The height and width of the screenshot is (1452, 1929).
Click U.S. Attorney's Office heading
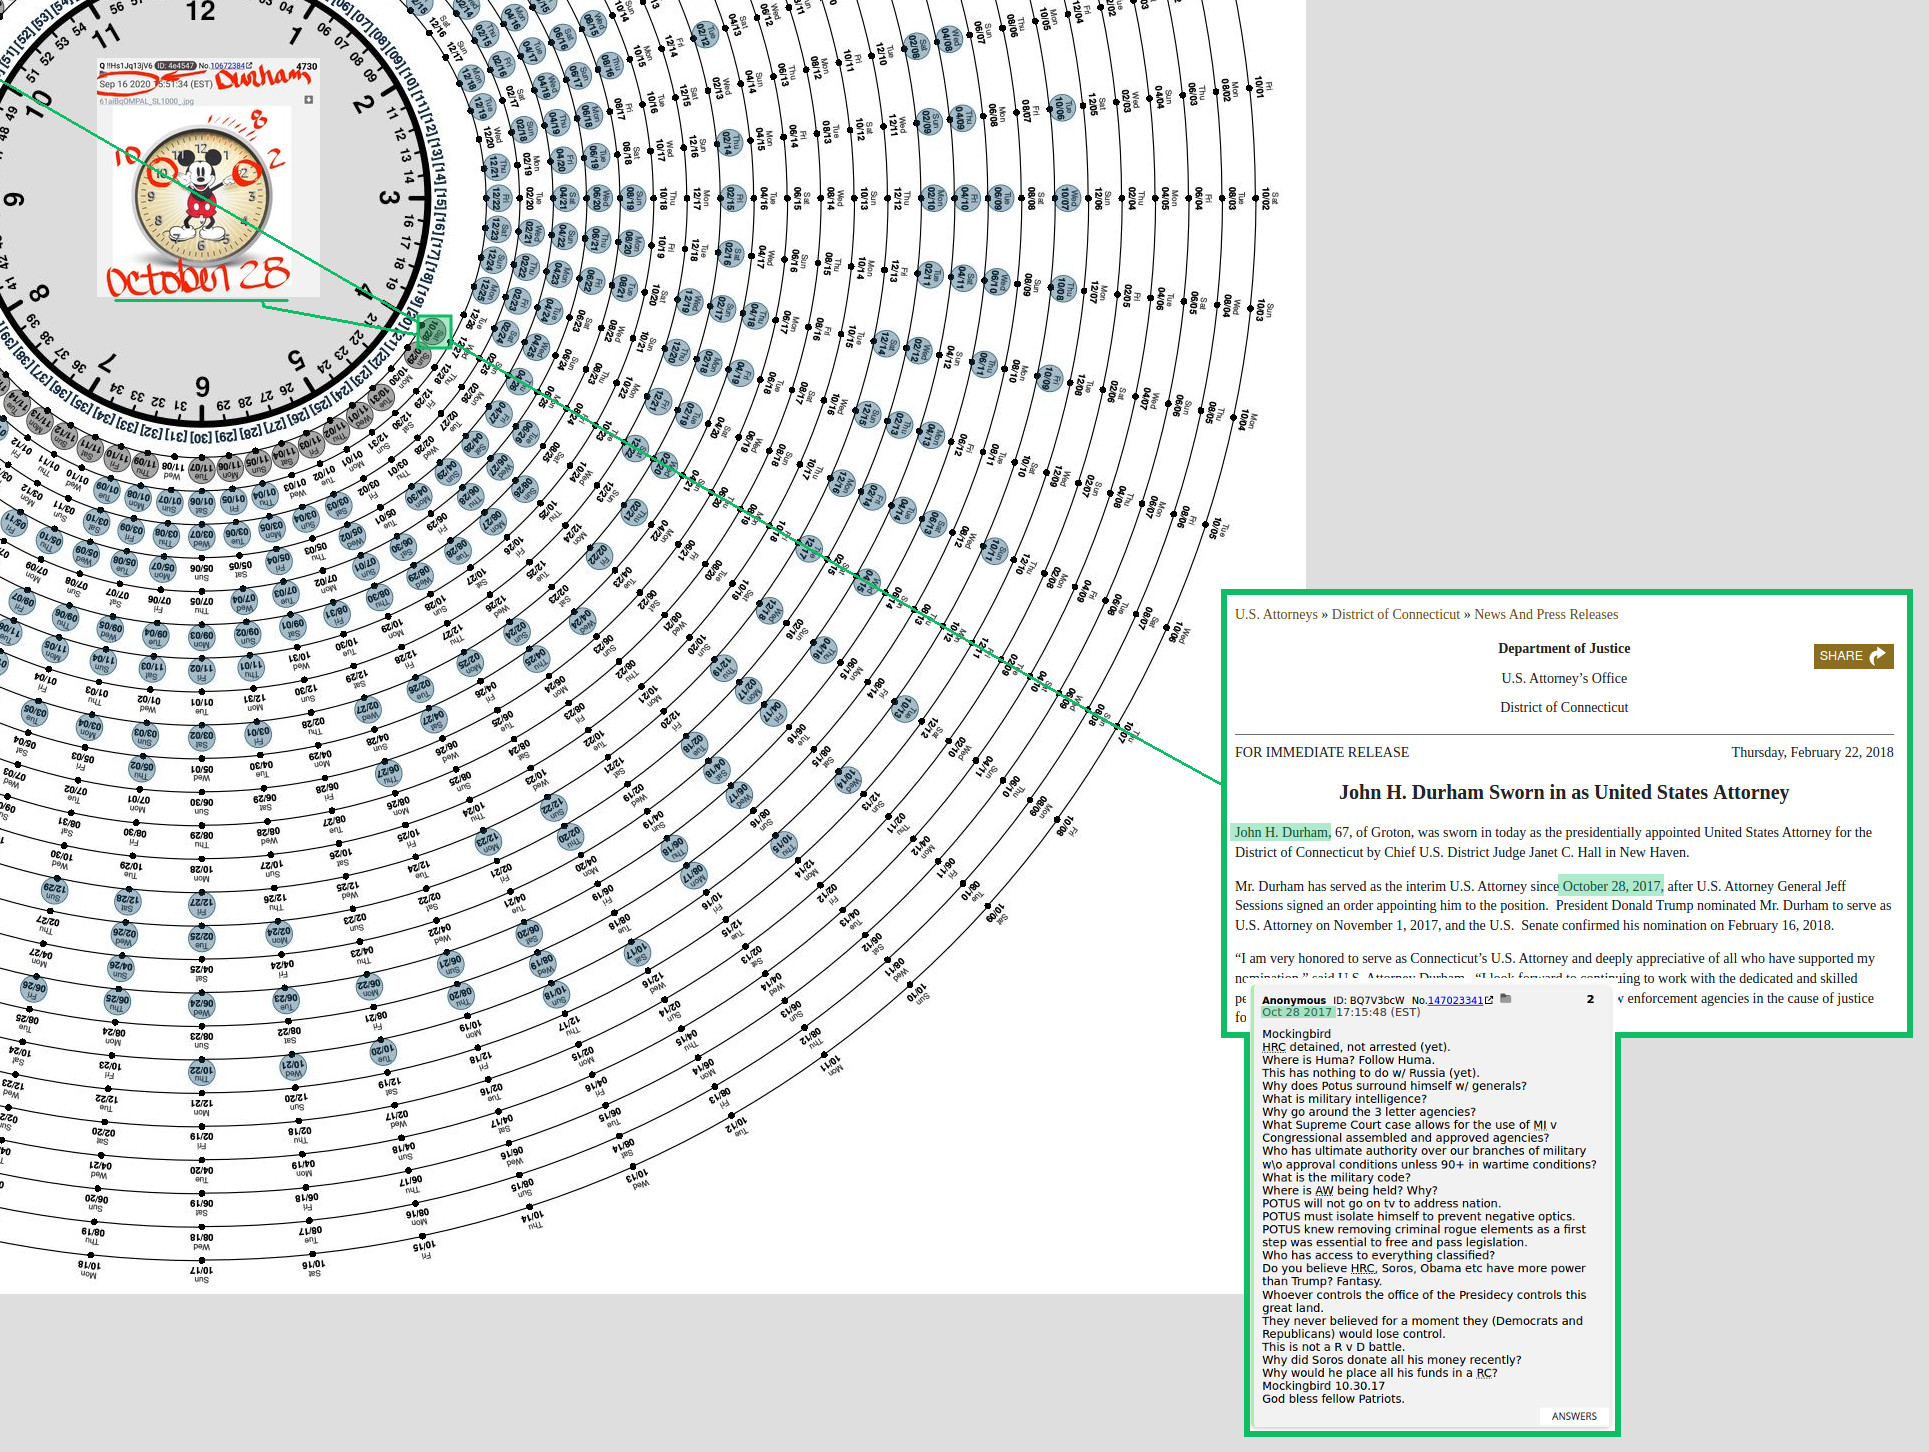(x=1564, y=678)
